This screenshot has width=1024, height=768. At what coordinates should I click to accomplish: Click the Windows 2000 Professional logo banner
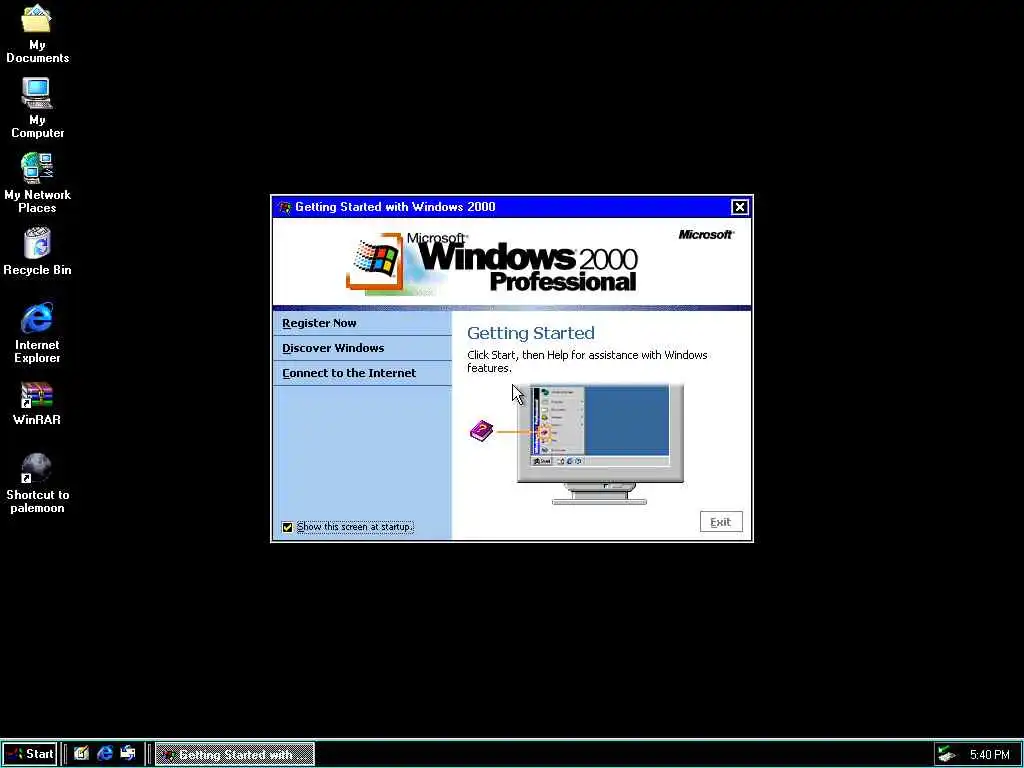pos(492,263)
